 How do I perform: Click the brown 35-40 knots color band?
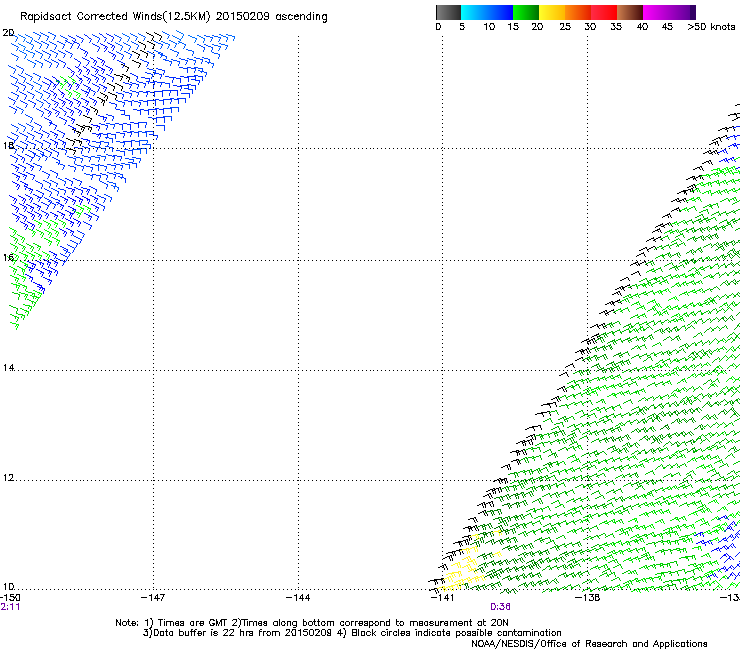point(630,12)
